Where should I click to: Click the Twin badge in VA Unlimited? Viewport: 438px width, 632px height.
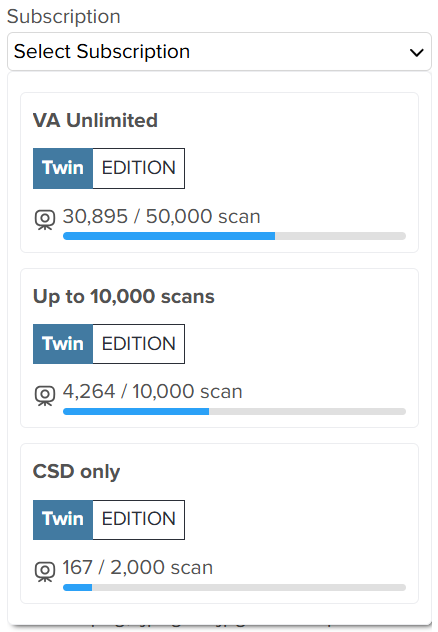[x=63, y=168]
